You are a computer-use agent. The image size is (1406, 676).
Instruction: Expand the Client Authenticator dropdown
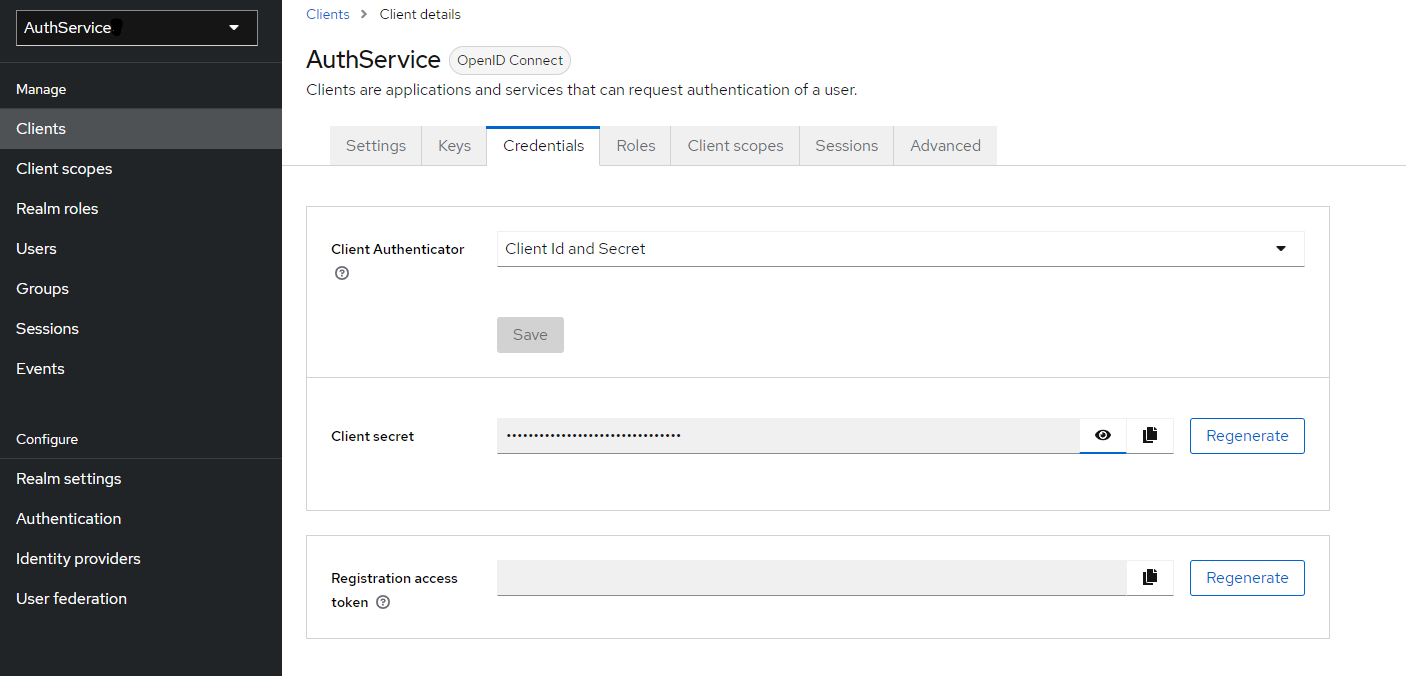900,249
